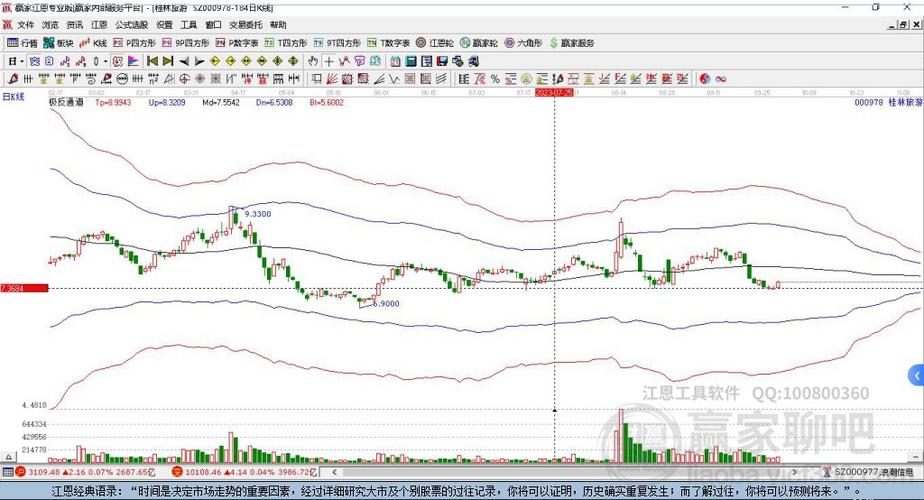Click the teal calculator icon
This screenshot has height=500, width=924.
(411, 61)
